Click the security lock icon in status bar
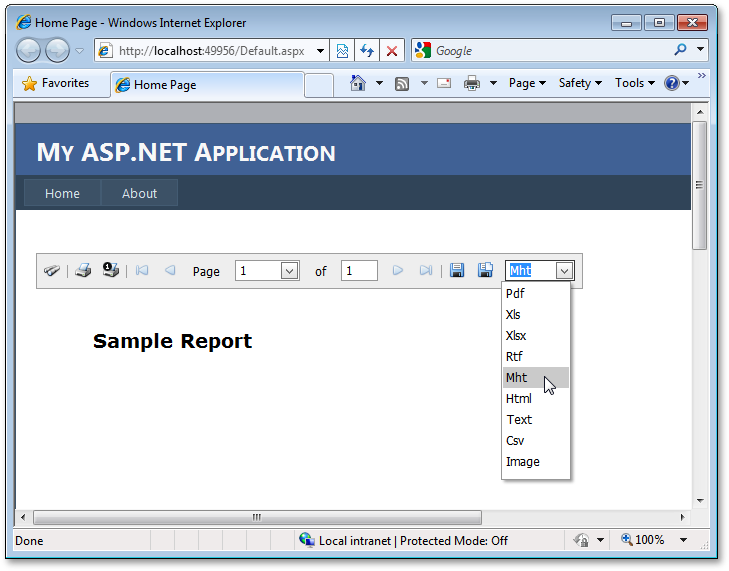This screenshot has width=729, height=571. tap(581, 540)
